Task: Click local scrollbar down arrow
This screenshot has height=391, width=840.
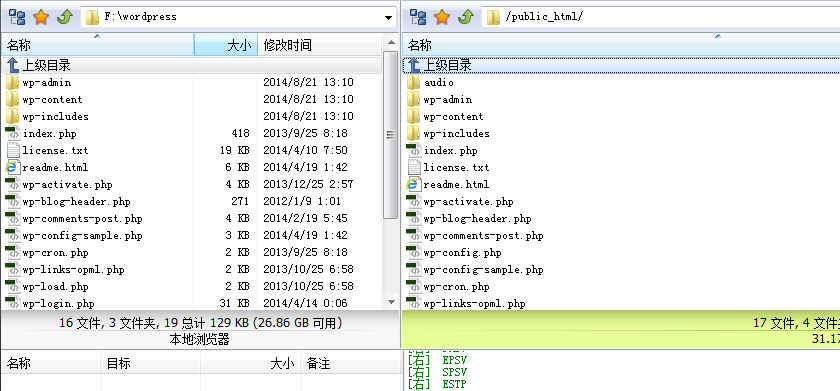Action: pos(391,302)
